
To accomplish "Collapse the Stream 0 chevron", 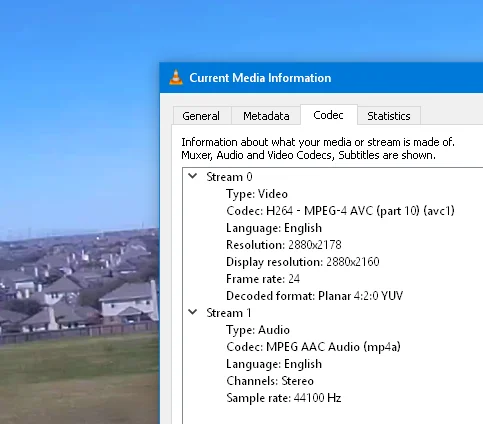I will click(x=193, y=176).
